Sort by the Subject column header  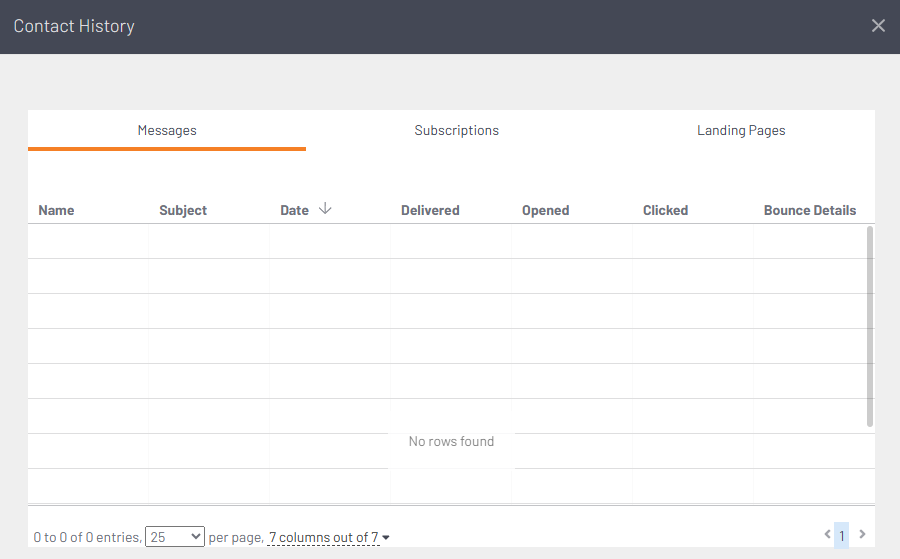pos(183,210)
